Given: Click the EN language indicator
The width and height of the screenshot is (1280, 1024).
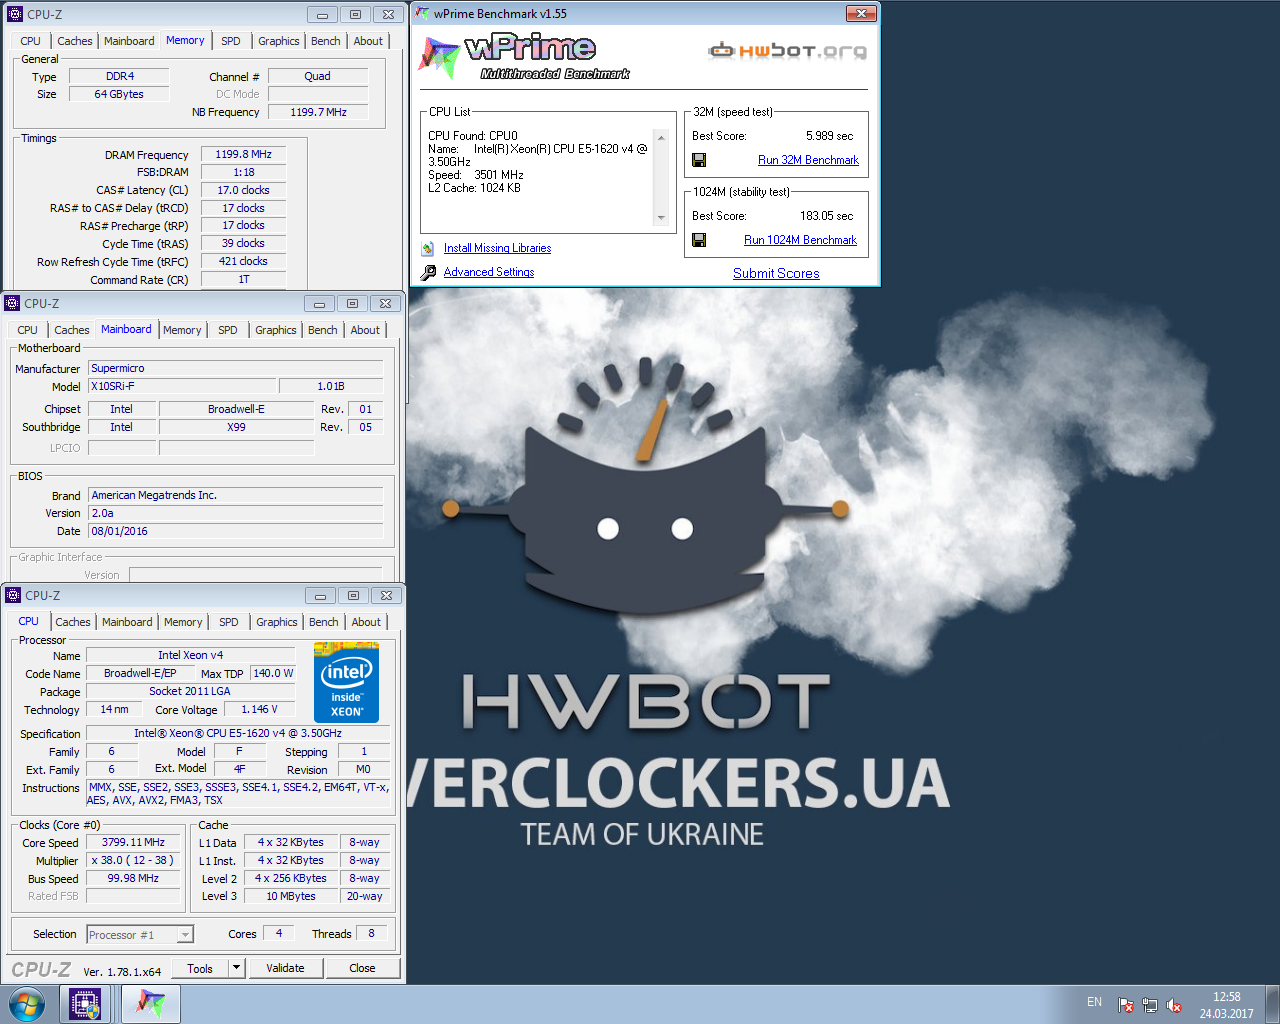Looking at the screenshot, I should pos(1094,1002).
